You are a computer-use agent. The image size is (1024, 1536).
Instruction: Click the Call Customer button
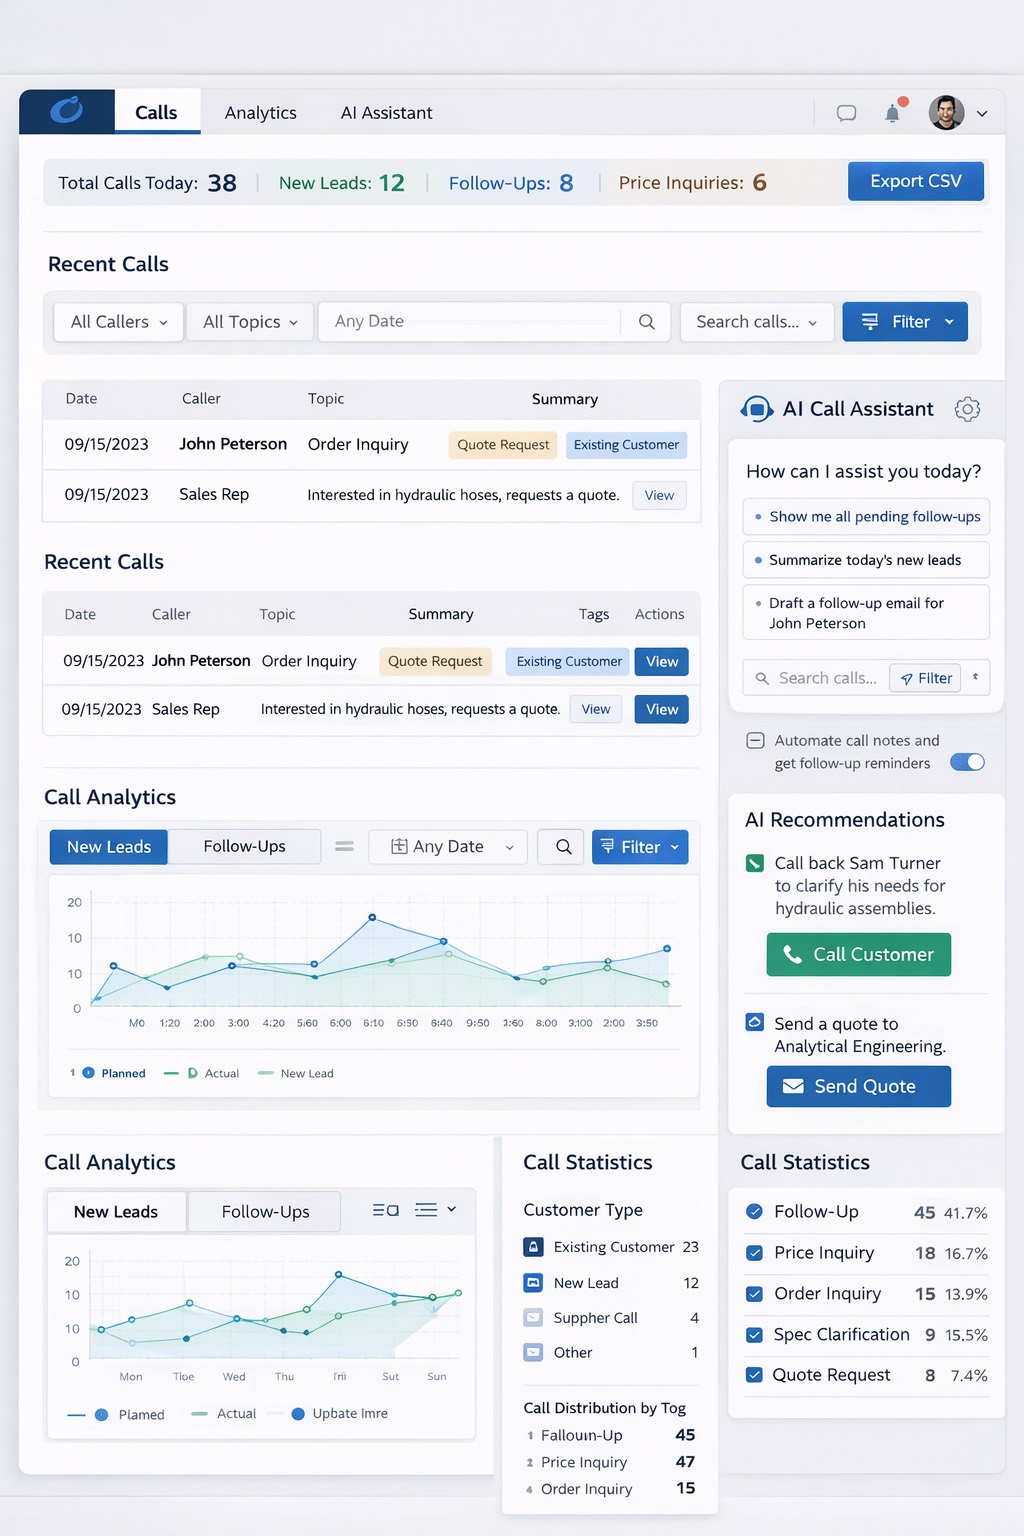tap(858, 955)
